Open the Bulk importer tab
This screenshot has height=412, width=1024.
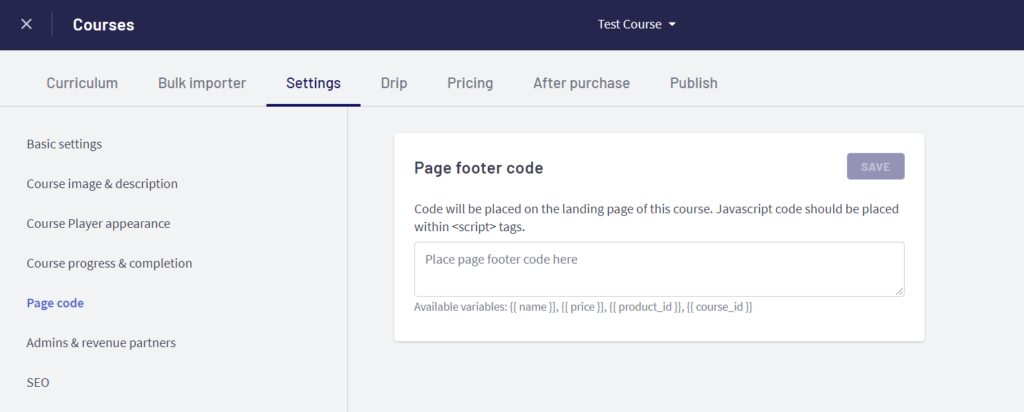pyautogui.click(x=202, y=83)
